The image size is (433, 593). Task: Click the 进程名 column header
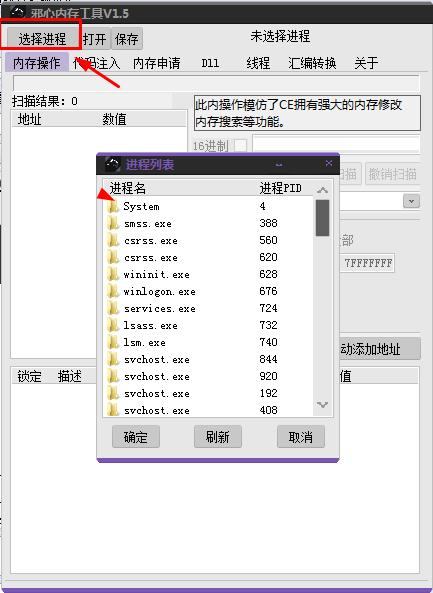[x=128, y=188]
